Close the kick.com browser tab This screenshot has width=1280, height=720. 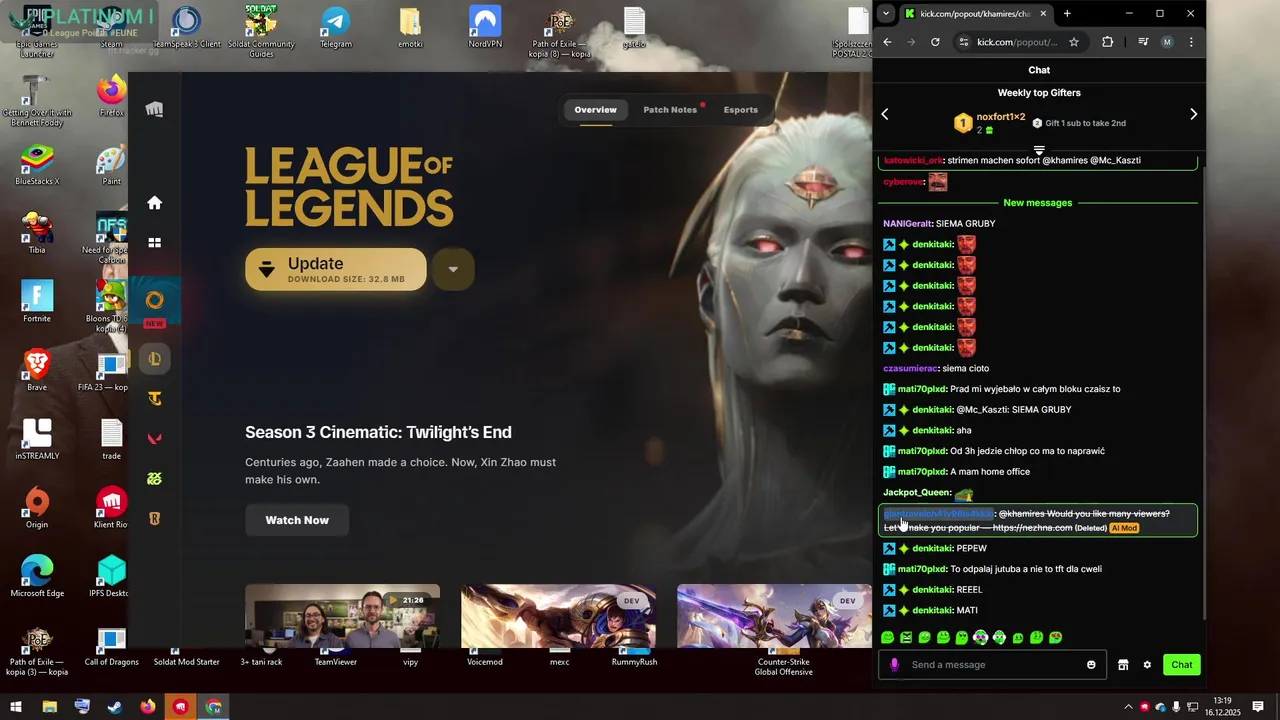click(x=1043, y=14)
